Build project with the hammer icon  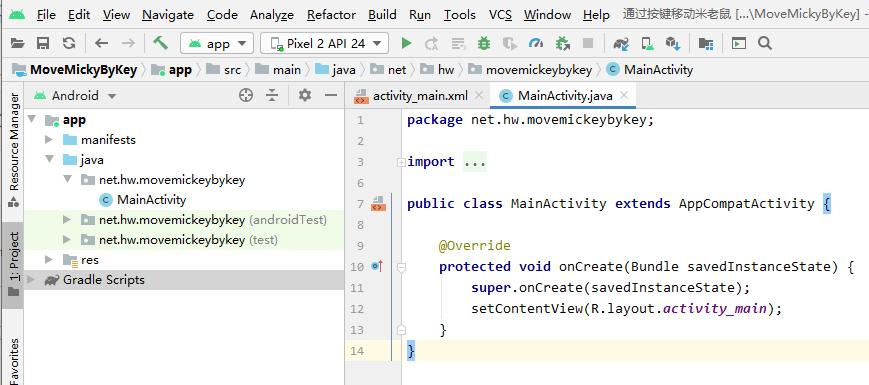(161, 43)
